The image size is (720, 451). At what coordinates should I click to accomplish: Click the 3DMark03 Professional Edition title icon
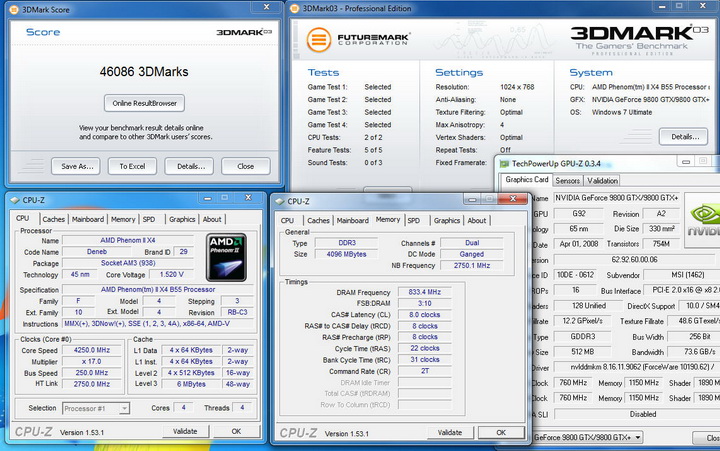pos(295,8)
